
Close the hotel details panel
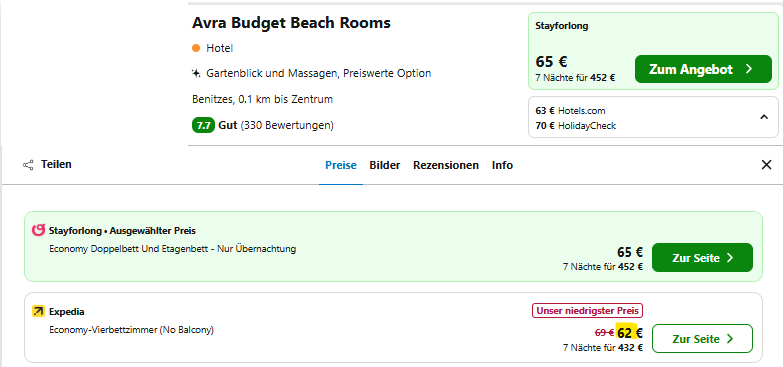click(766, 165)
